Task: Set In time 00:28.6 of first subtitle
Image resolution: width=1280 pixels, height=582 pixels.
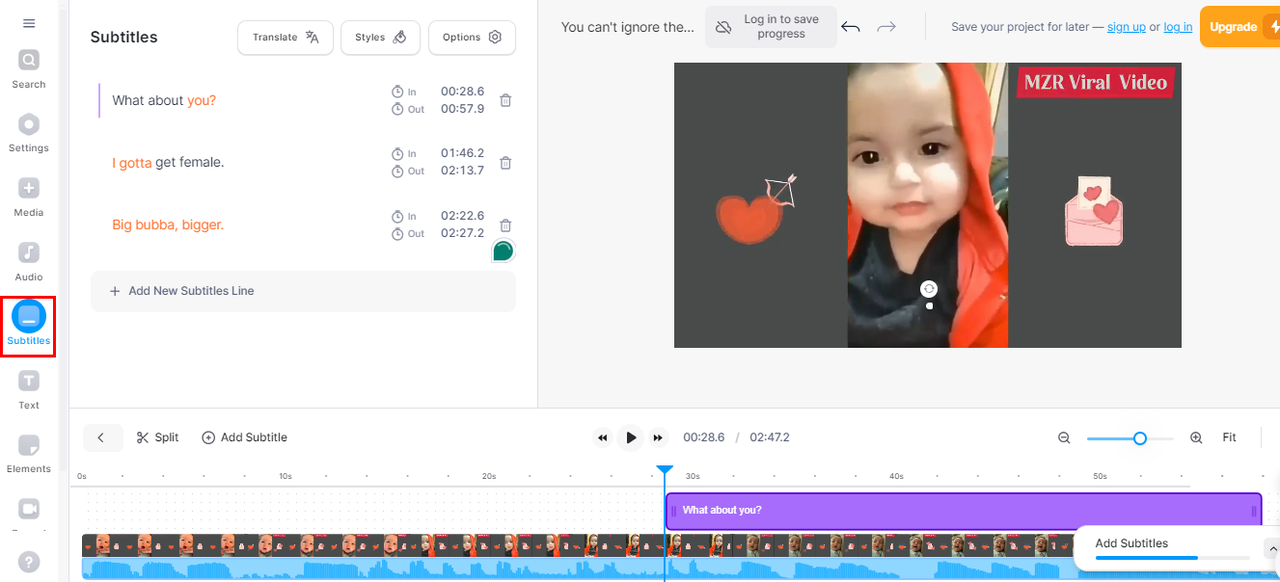Action: coord(462,91)
